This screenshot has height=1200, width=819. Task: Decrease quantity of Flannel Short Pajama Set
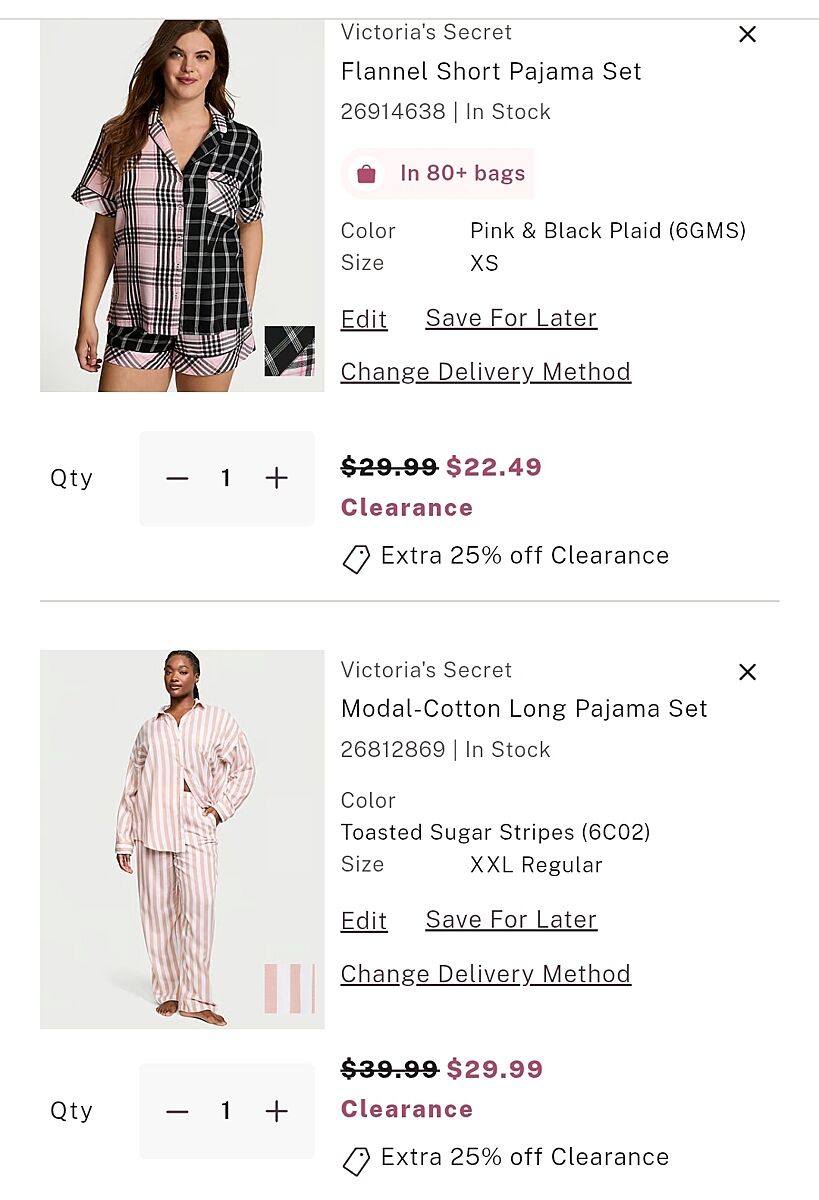177,479
